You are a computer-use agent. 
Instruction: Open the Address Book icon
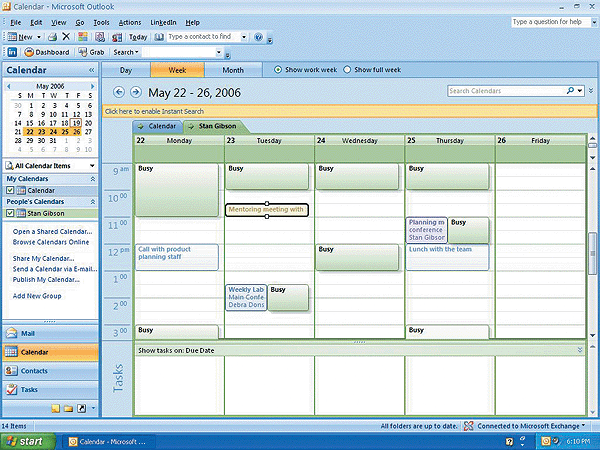(x=159, y=37)
